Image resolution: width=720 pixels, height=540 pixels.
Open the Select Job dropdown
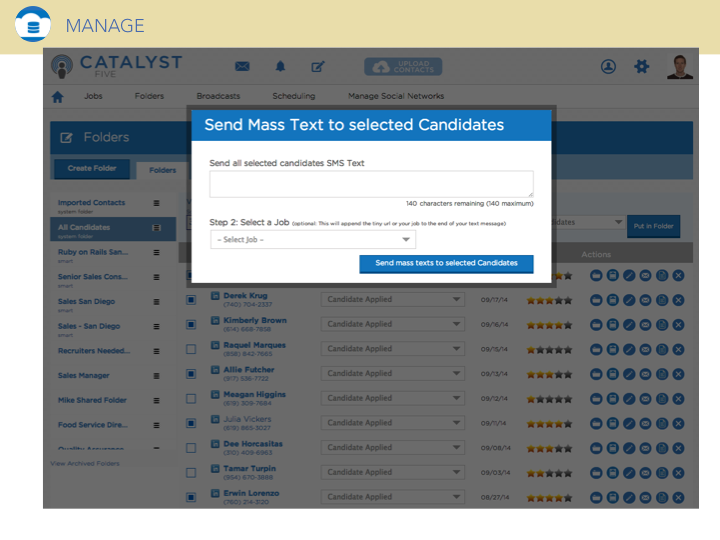[313, 240]
